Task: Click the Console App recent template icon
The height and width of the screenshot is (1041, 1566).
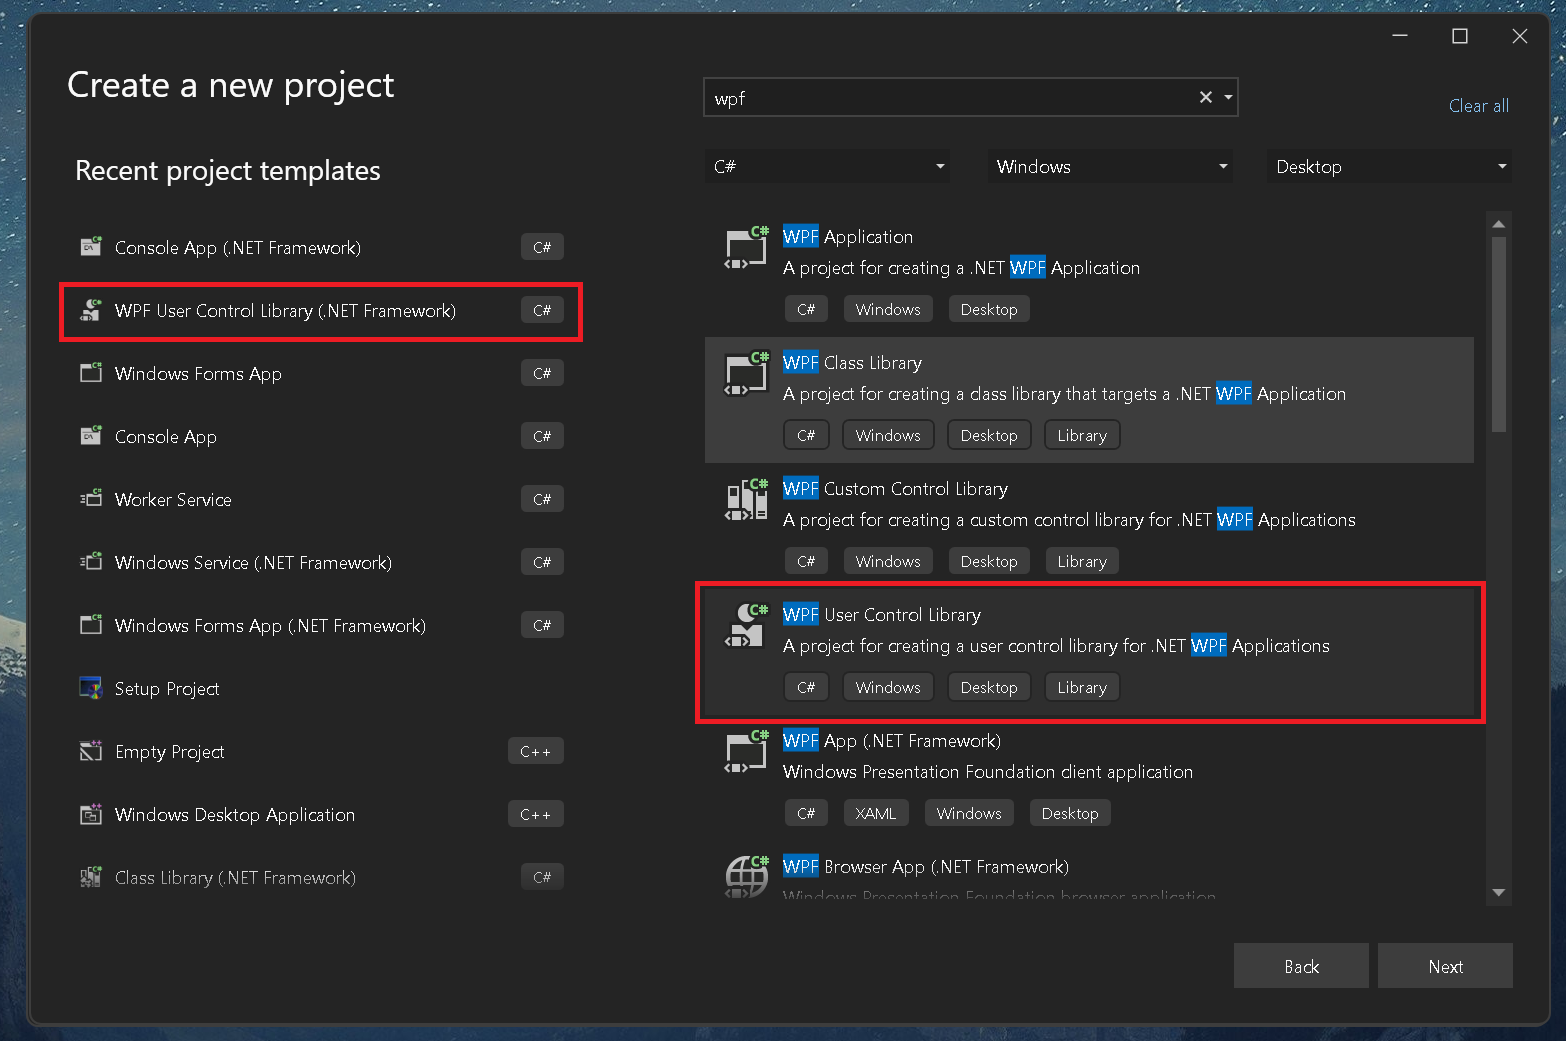Action: click(x=91, y=436)
